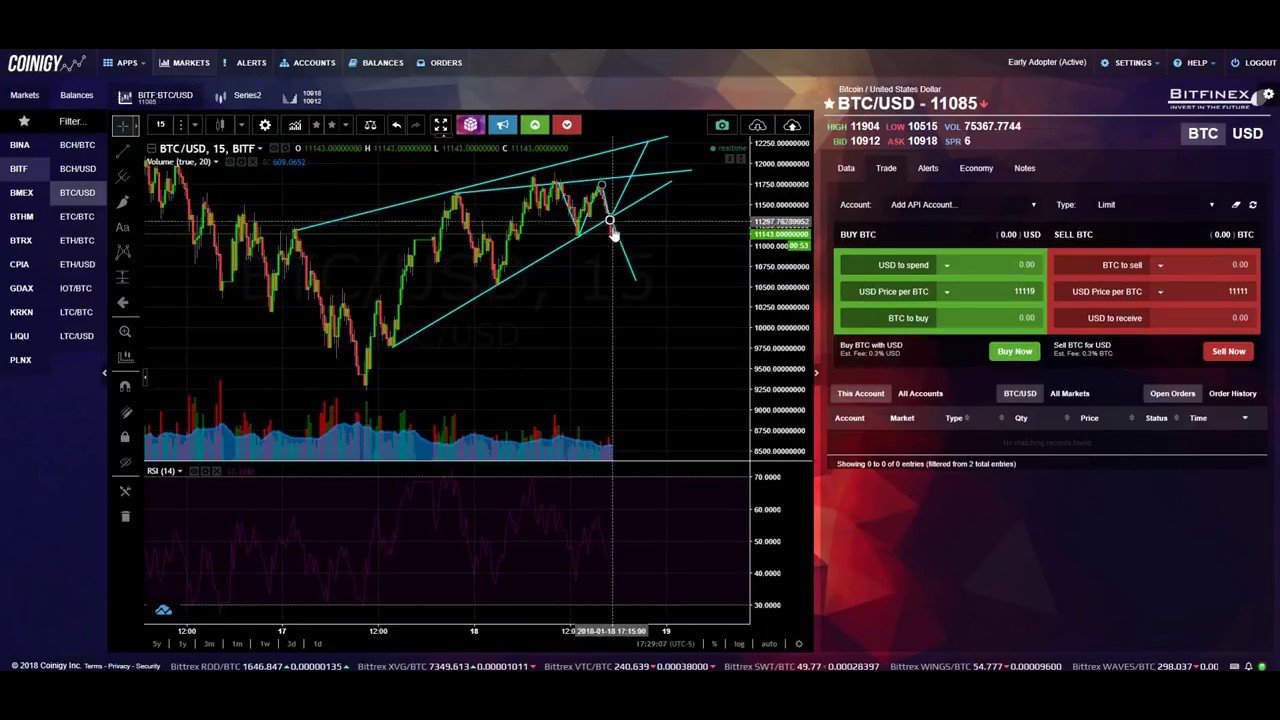The height and width of the screenshot is (720, 1280).
Task: Expand USD to spend dropdown arrow
Action: click(x=947, y=265)
